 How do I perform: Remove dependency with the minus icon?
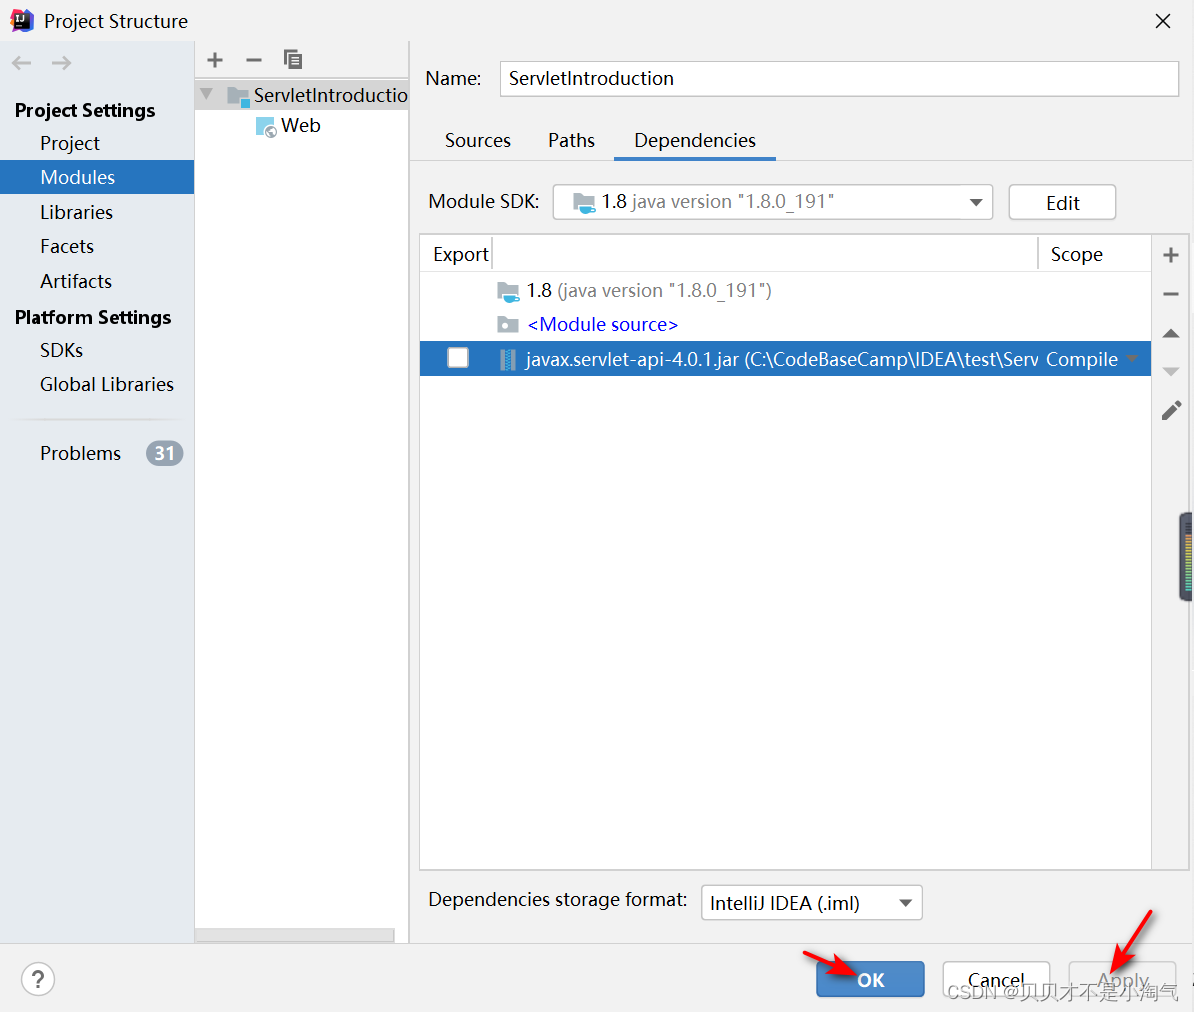pyautogui.click(x=1170, y=294)
